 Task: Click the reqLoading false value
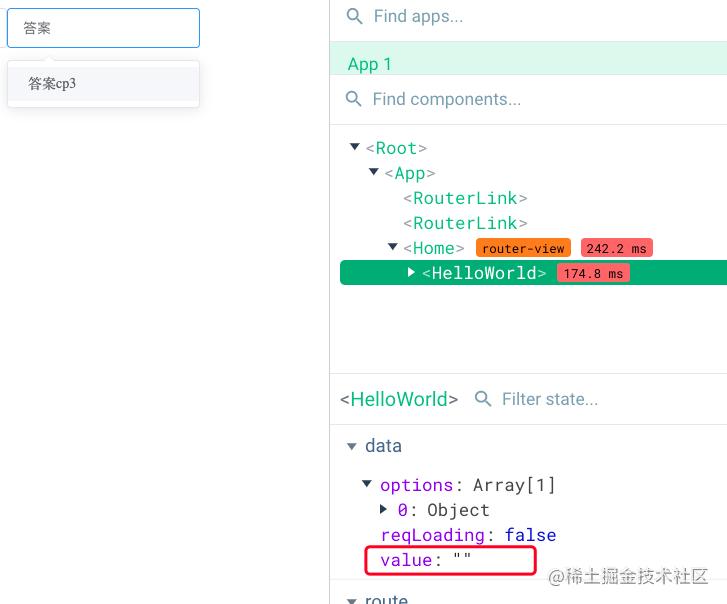coord(530,535)
